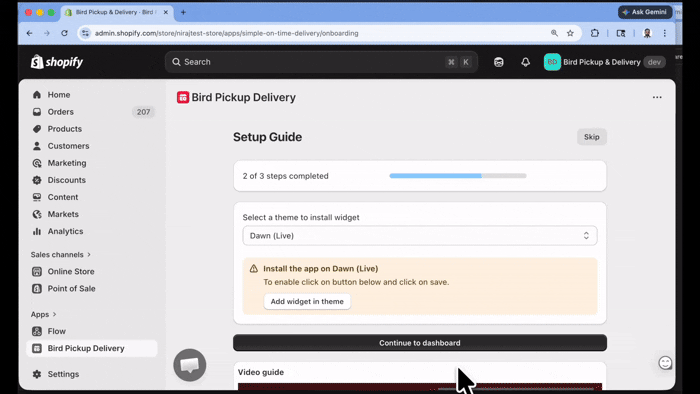Click the site information icon in address bar
700x394 pixels.
85,33
